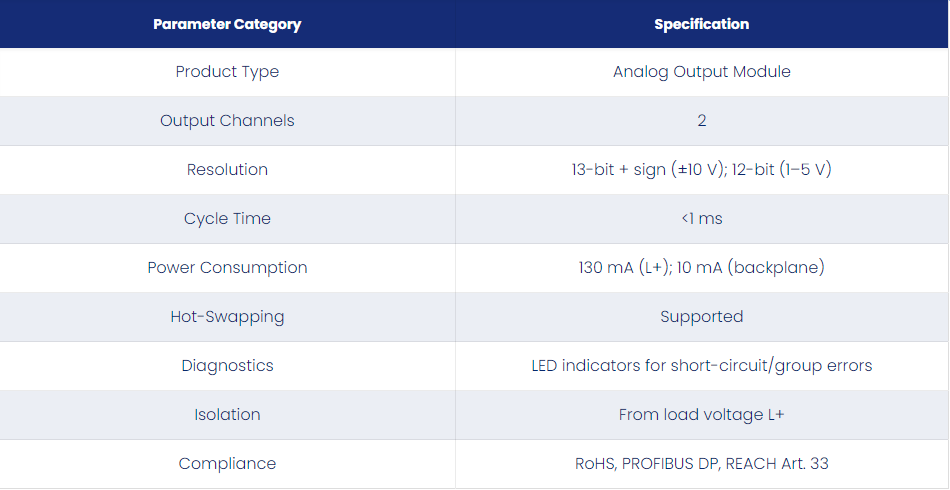950x490 pixels.
Task: Click the Analog Output Module cell
Action: click(x=702, y=71)
